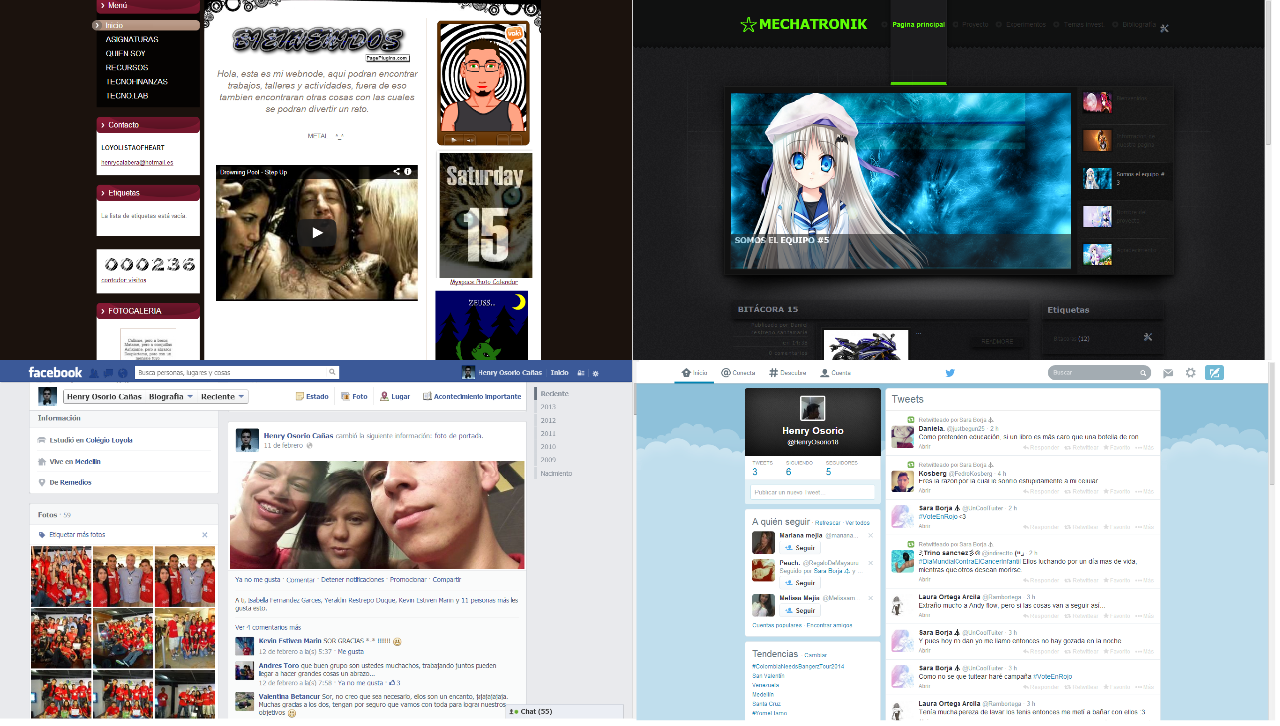Dismiss Mariana Mejía follow suggestion

[x=872, y=536]
